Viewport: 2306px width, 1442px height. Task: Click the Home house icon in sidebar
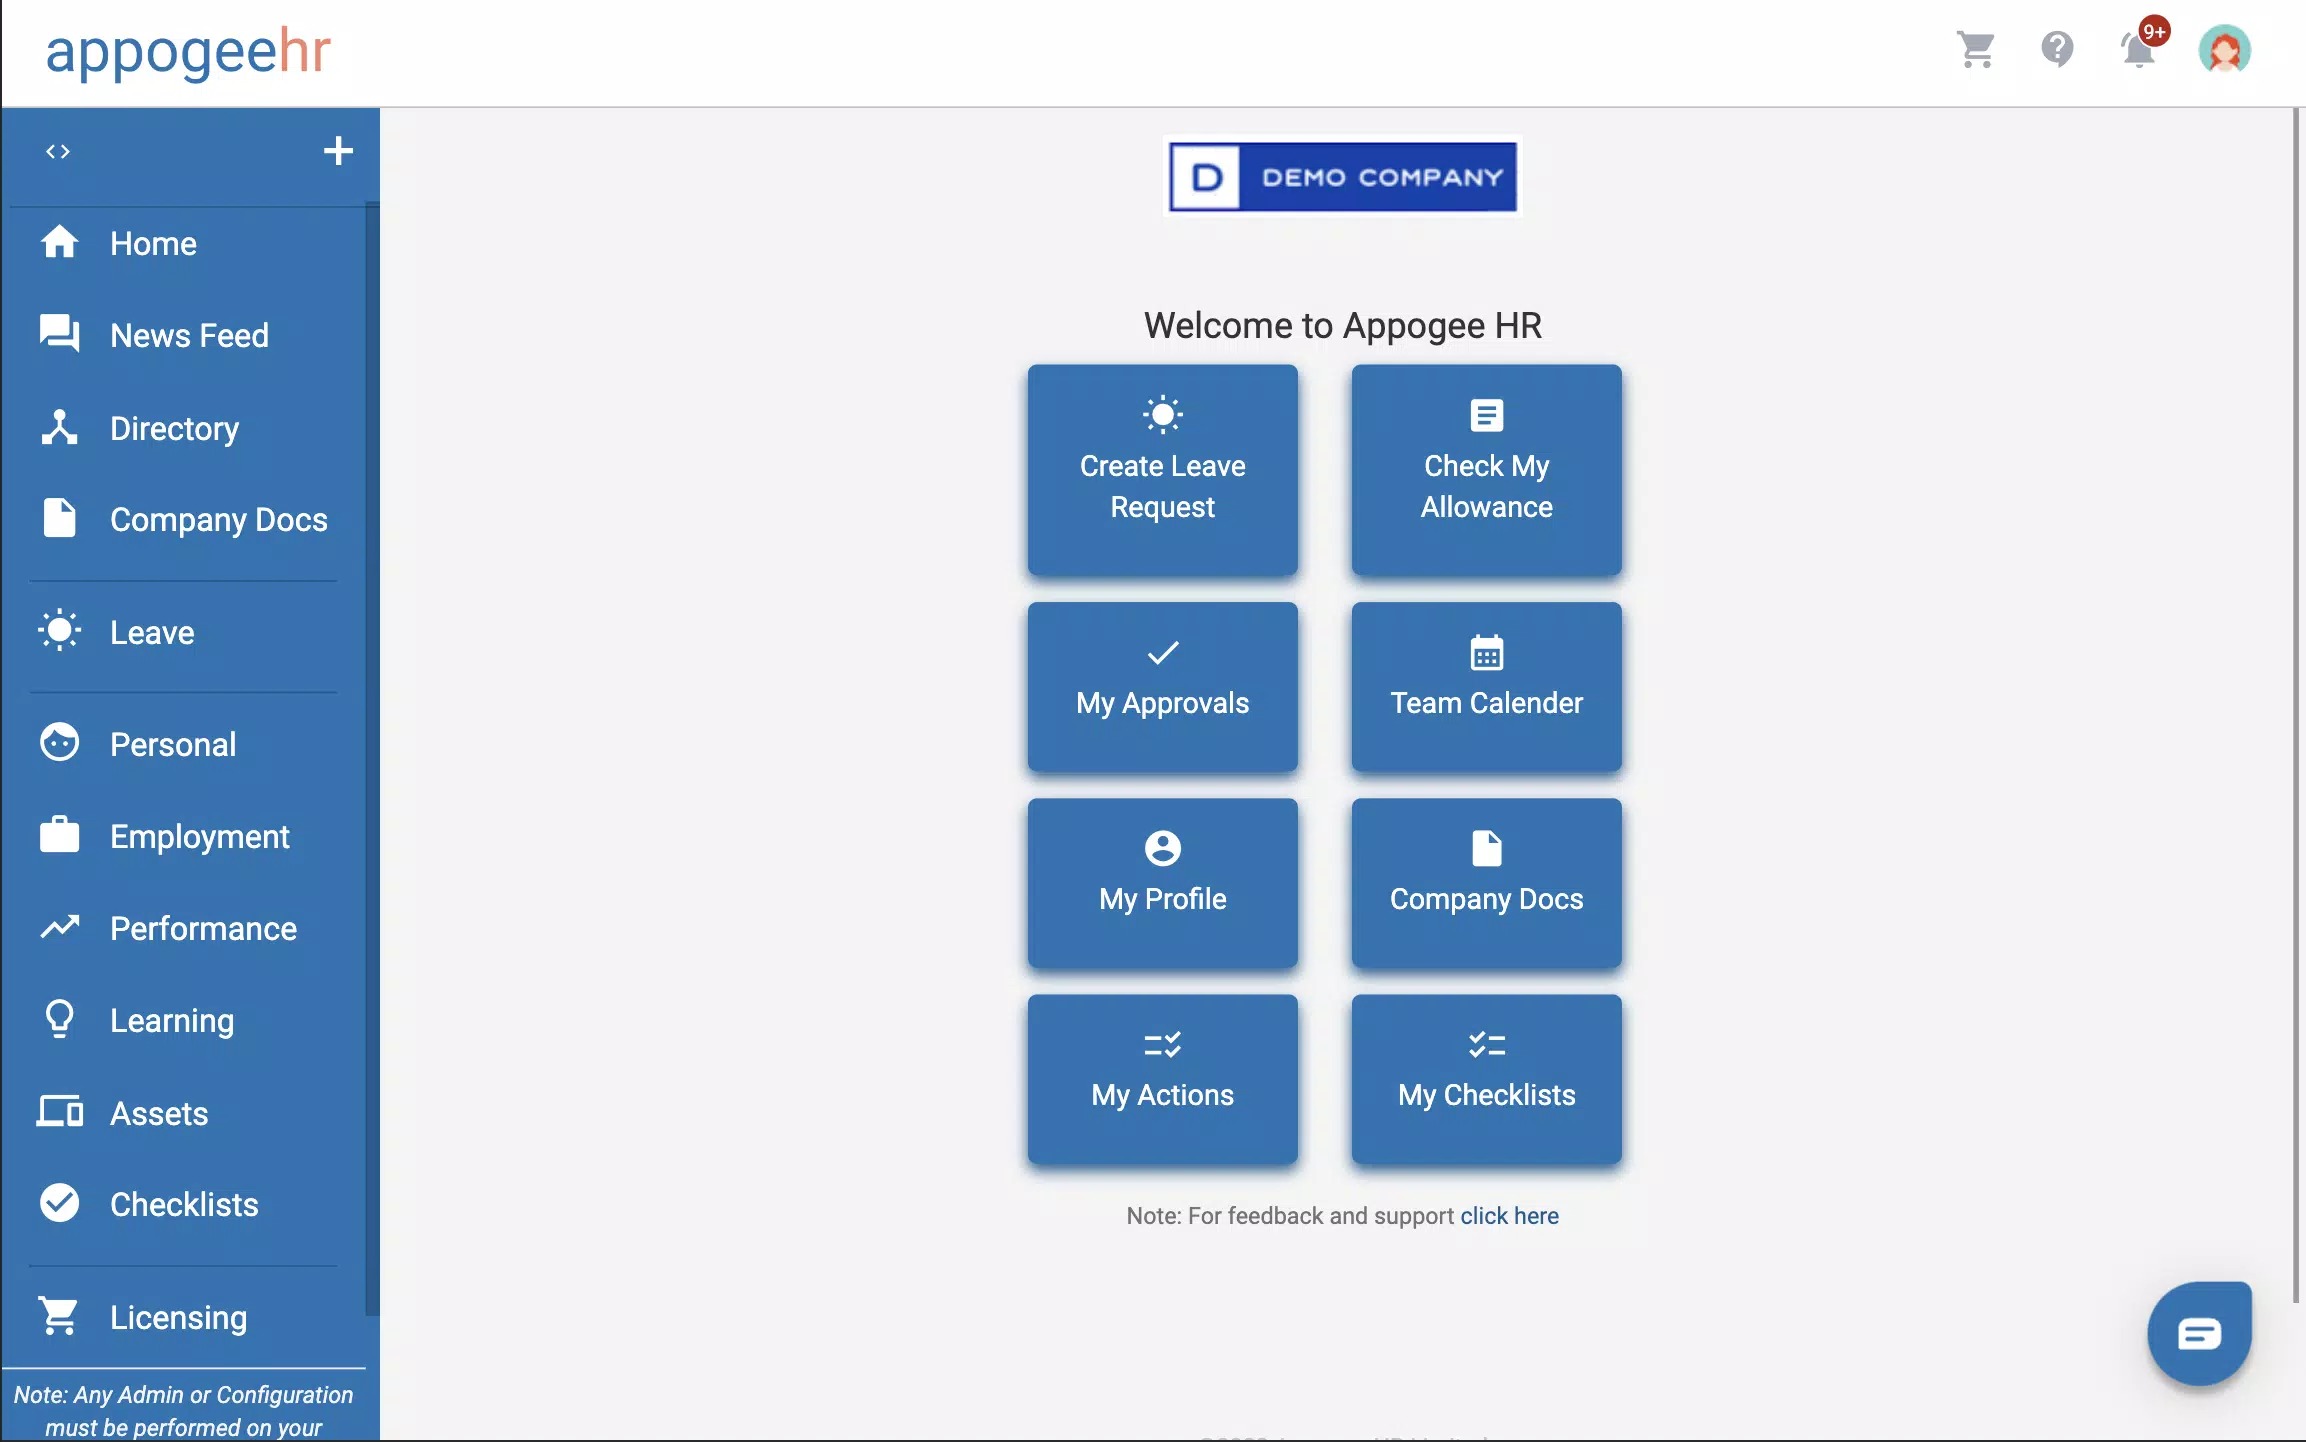coord(59,243)
